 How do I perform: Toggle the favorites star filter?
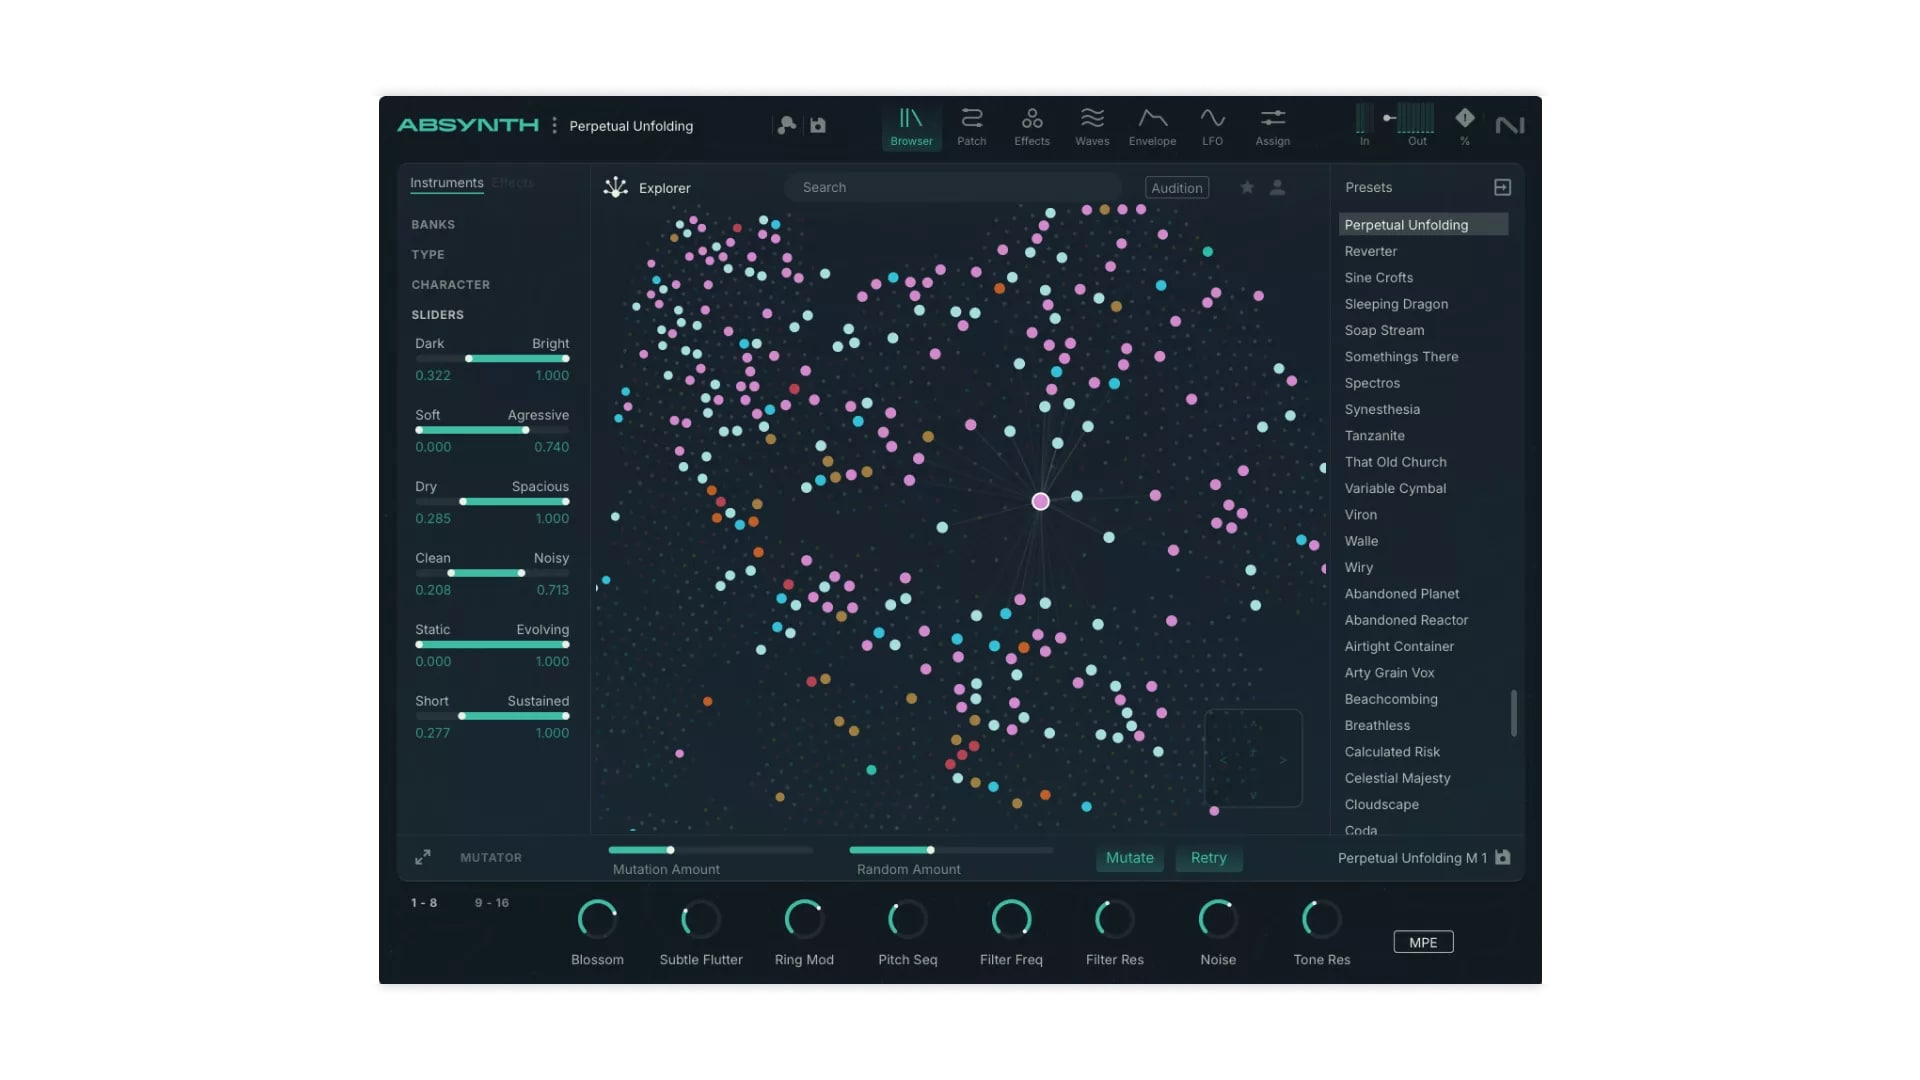coord(1247,187)
